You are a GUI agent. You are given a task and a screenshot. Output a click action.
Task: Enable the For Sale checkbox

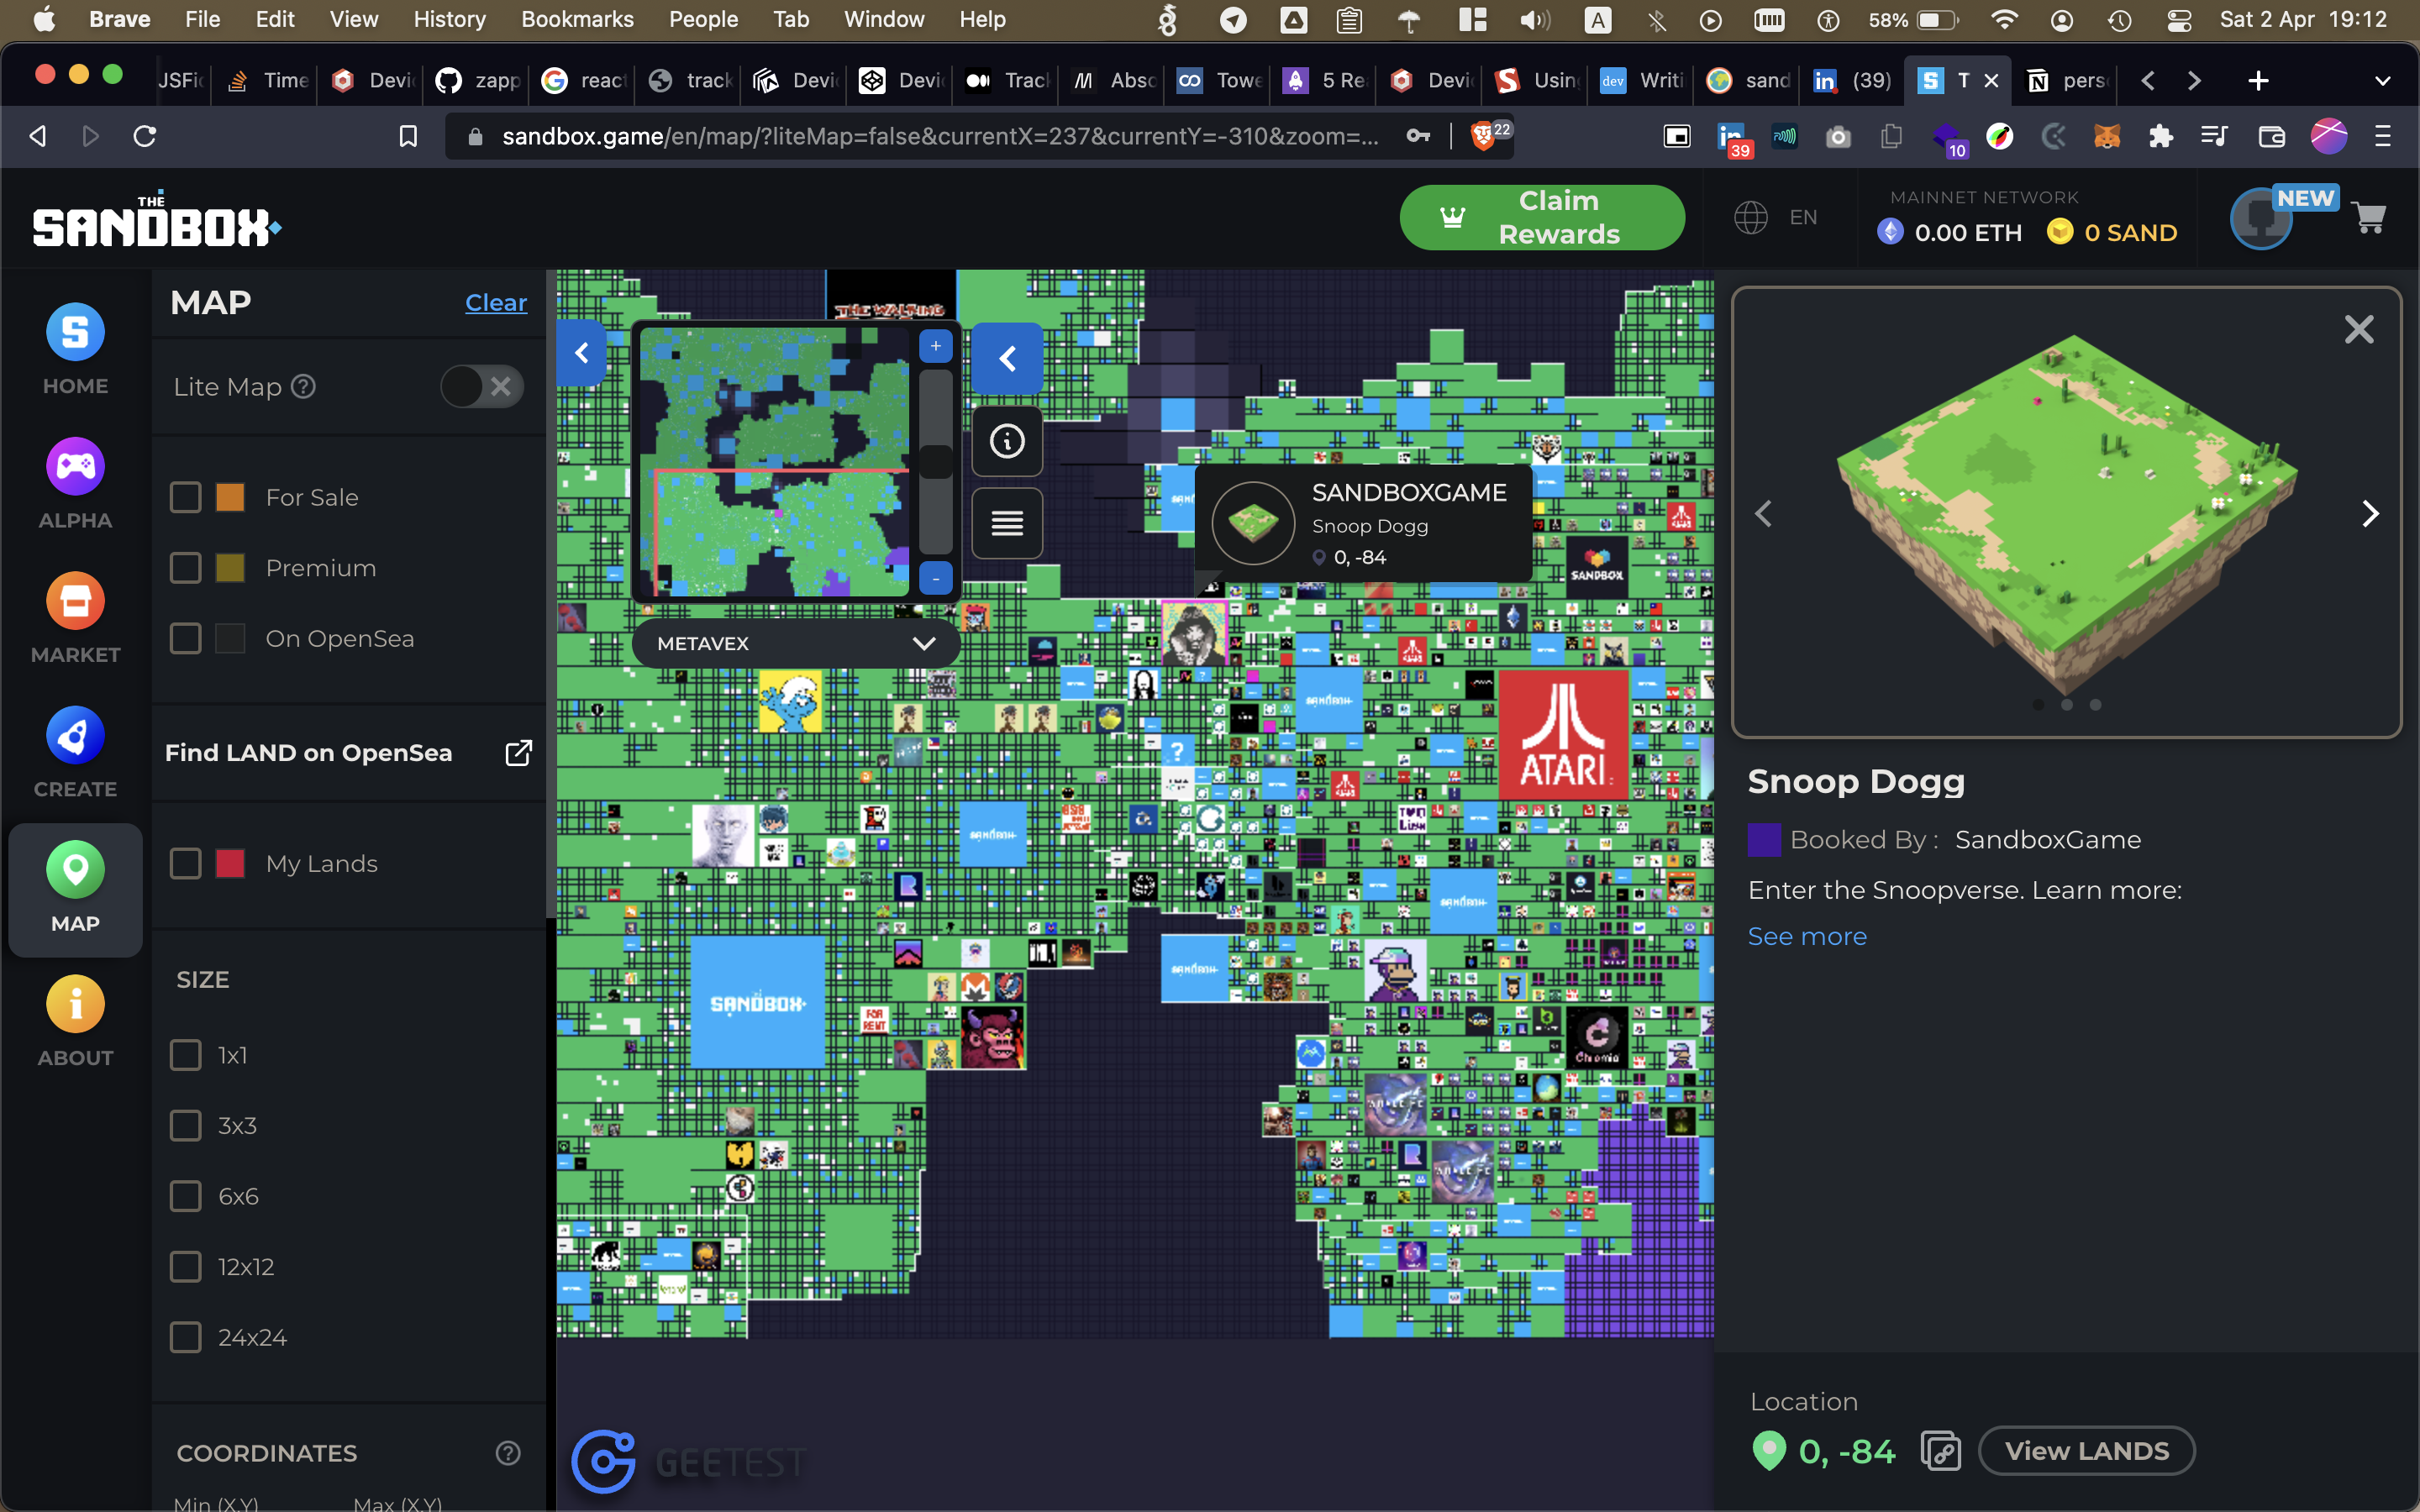pyautogui.click(x=186, y=497)
